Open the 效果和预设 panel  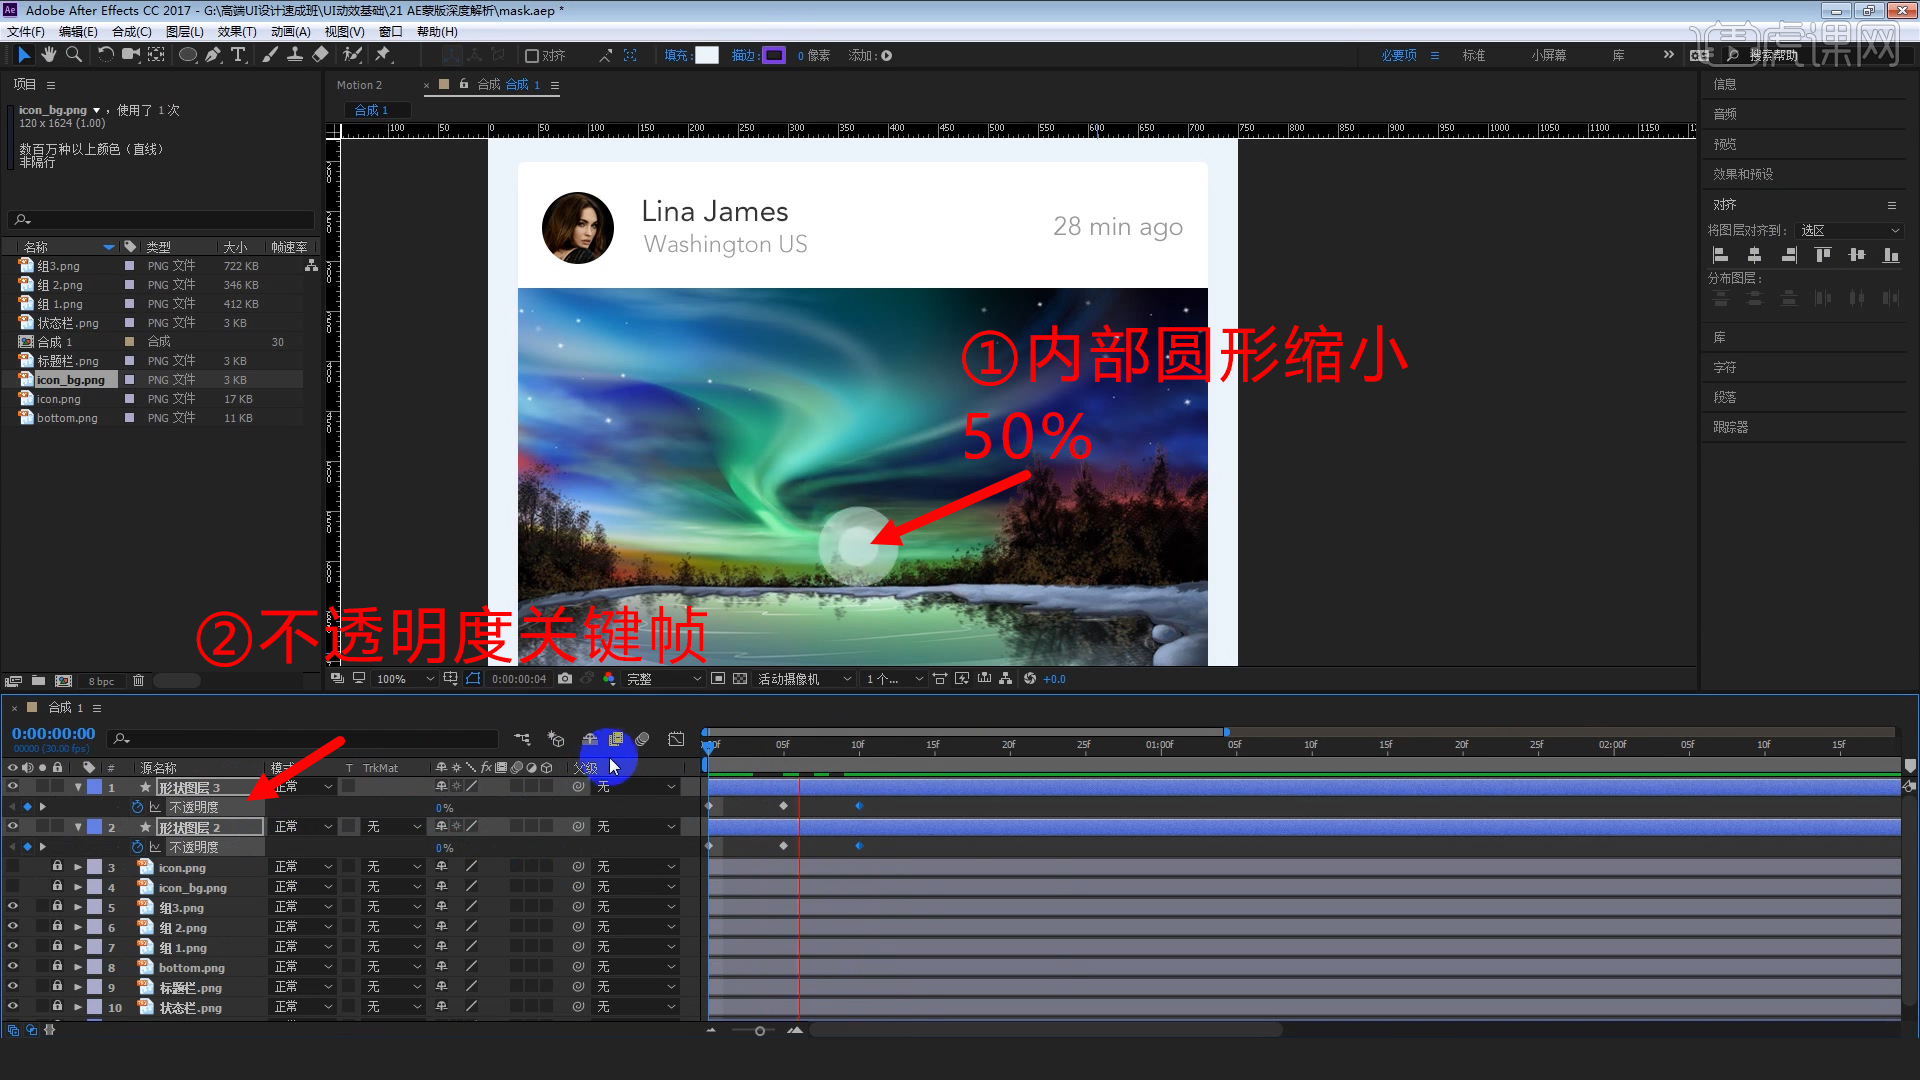pyautogui.click(x=1743, y=174)
